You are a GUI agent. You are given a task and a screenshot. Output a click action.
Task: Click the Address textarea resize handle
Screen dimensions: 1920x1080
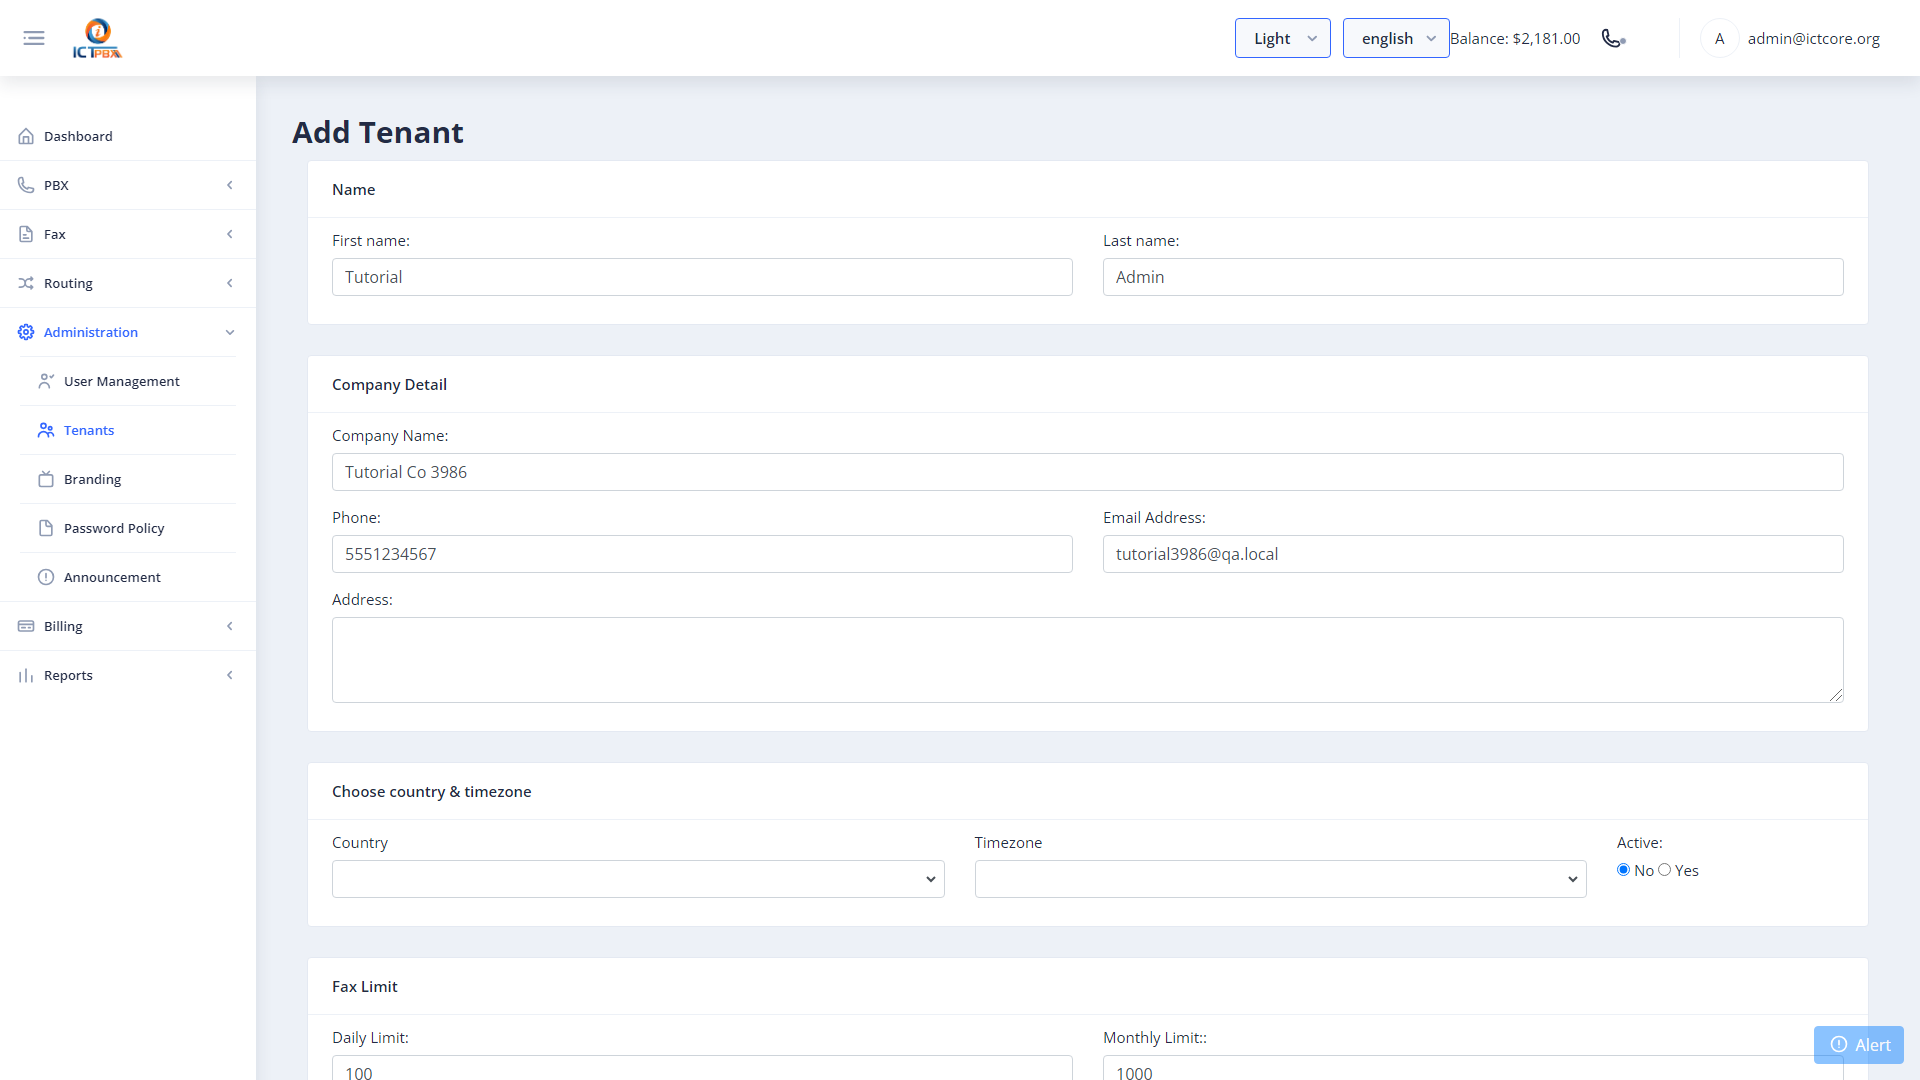coord(1836,695)
